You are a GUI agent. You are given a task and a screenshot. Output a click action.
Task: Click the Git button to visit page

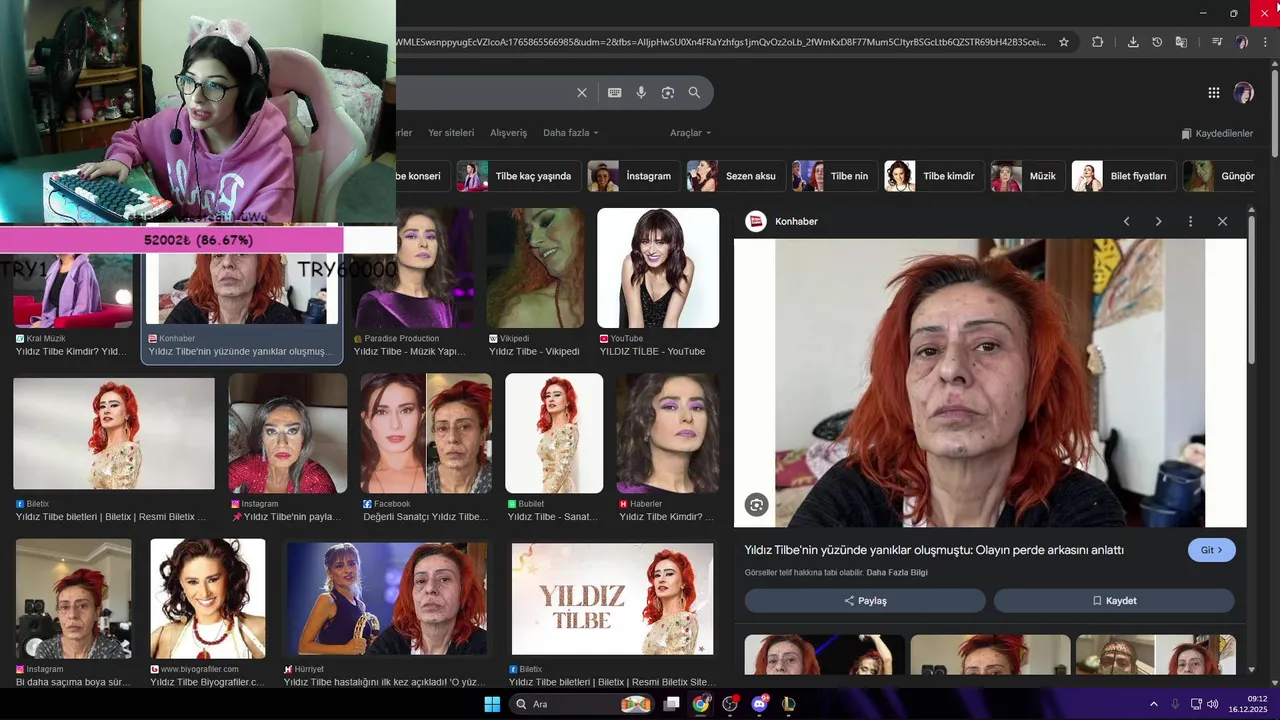[x=1212, y=550]
